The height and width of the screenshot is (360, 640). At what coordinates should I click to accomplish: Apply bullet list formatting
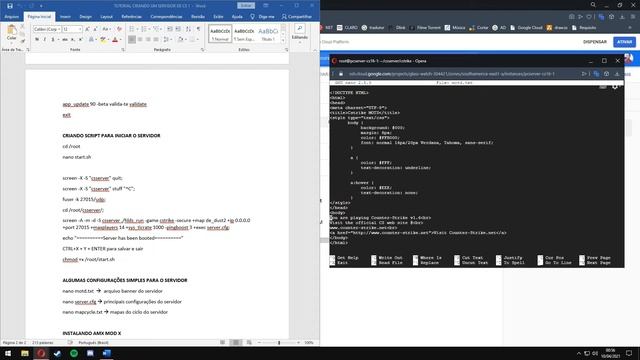pyautogui.click(x=133, y=29)
